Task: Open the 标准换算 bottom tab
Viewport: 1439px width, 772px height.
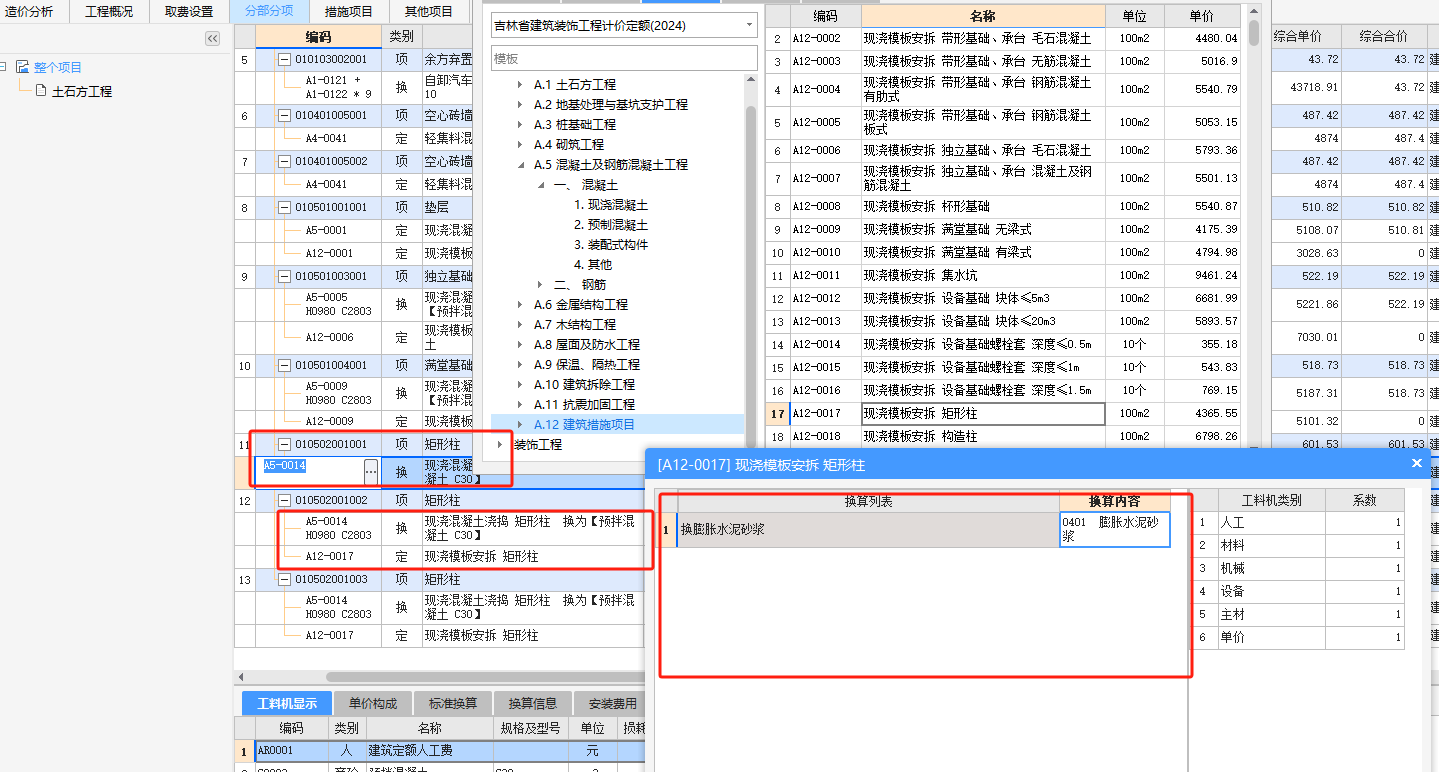Action: pyautogui.click(x=453, y=703)
